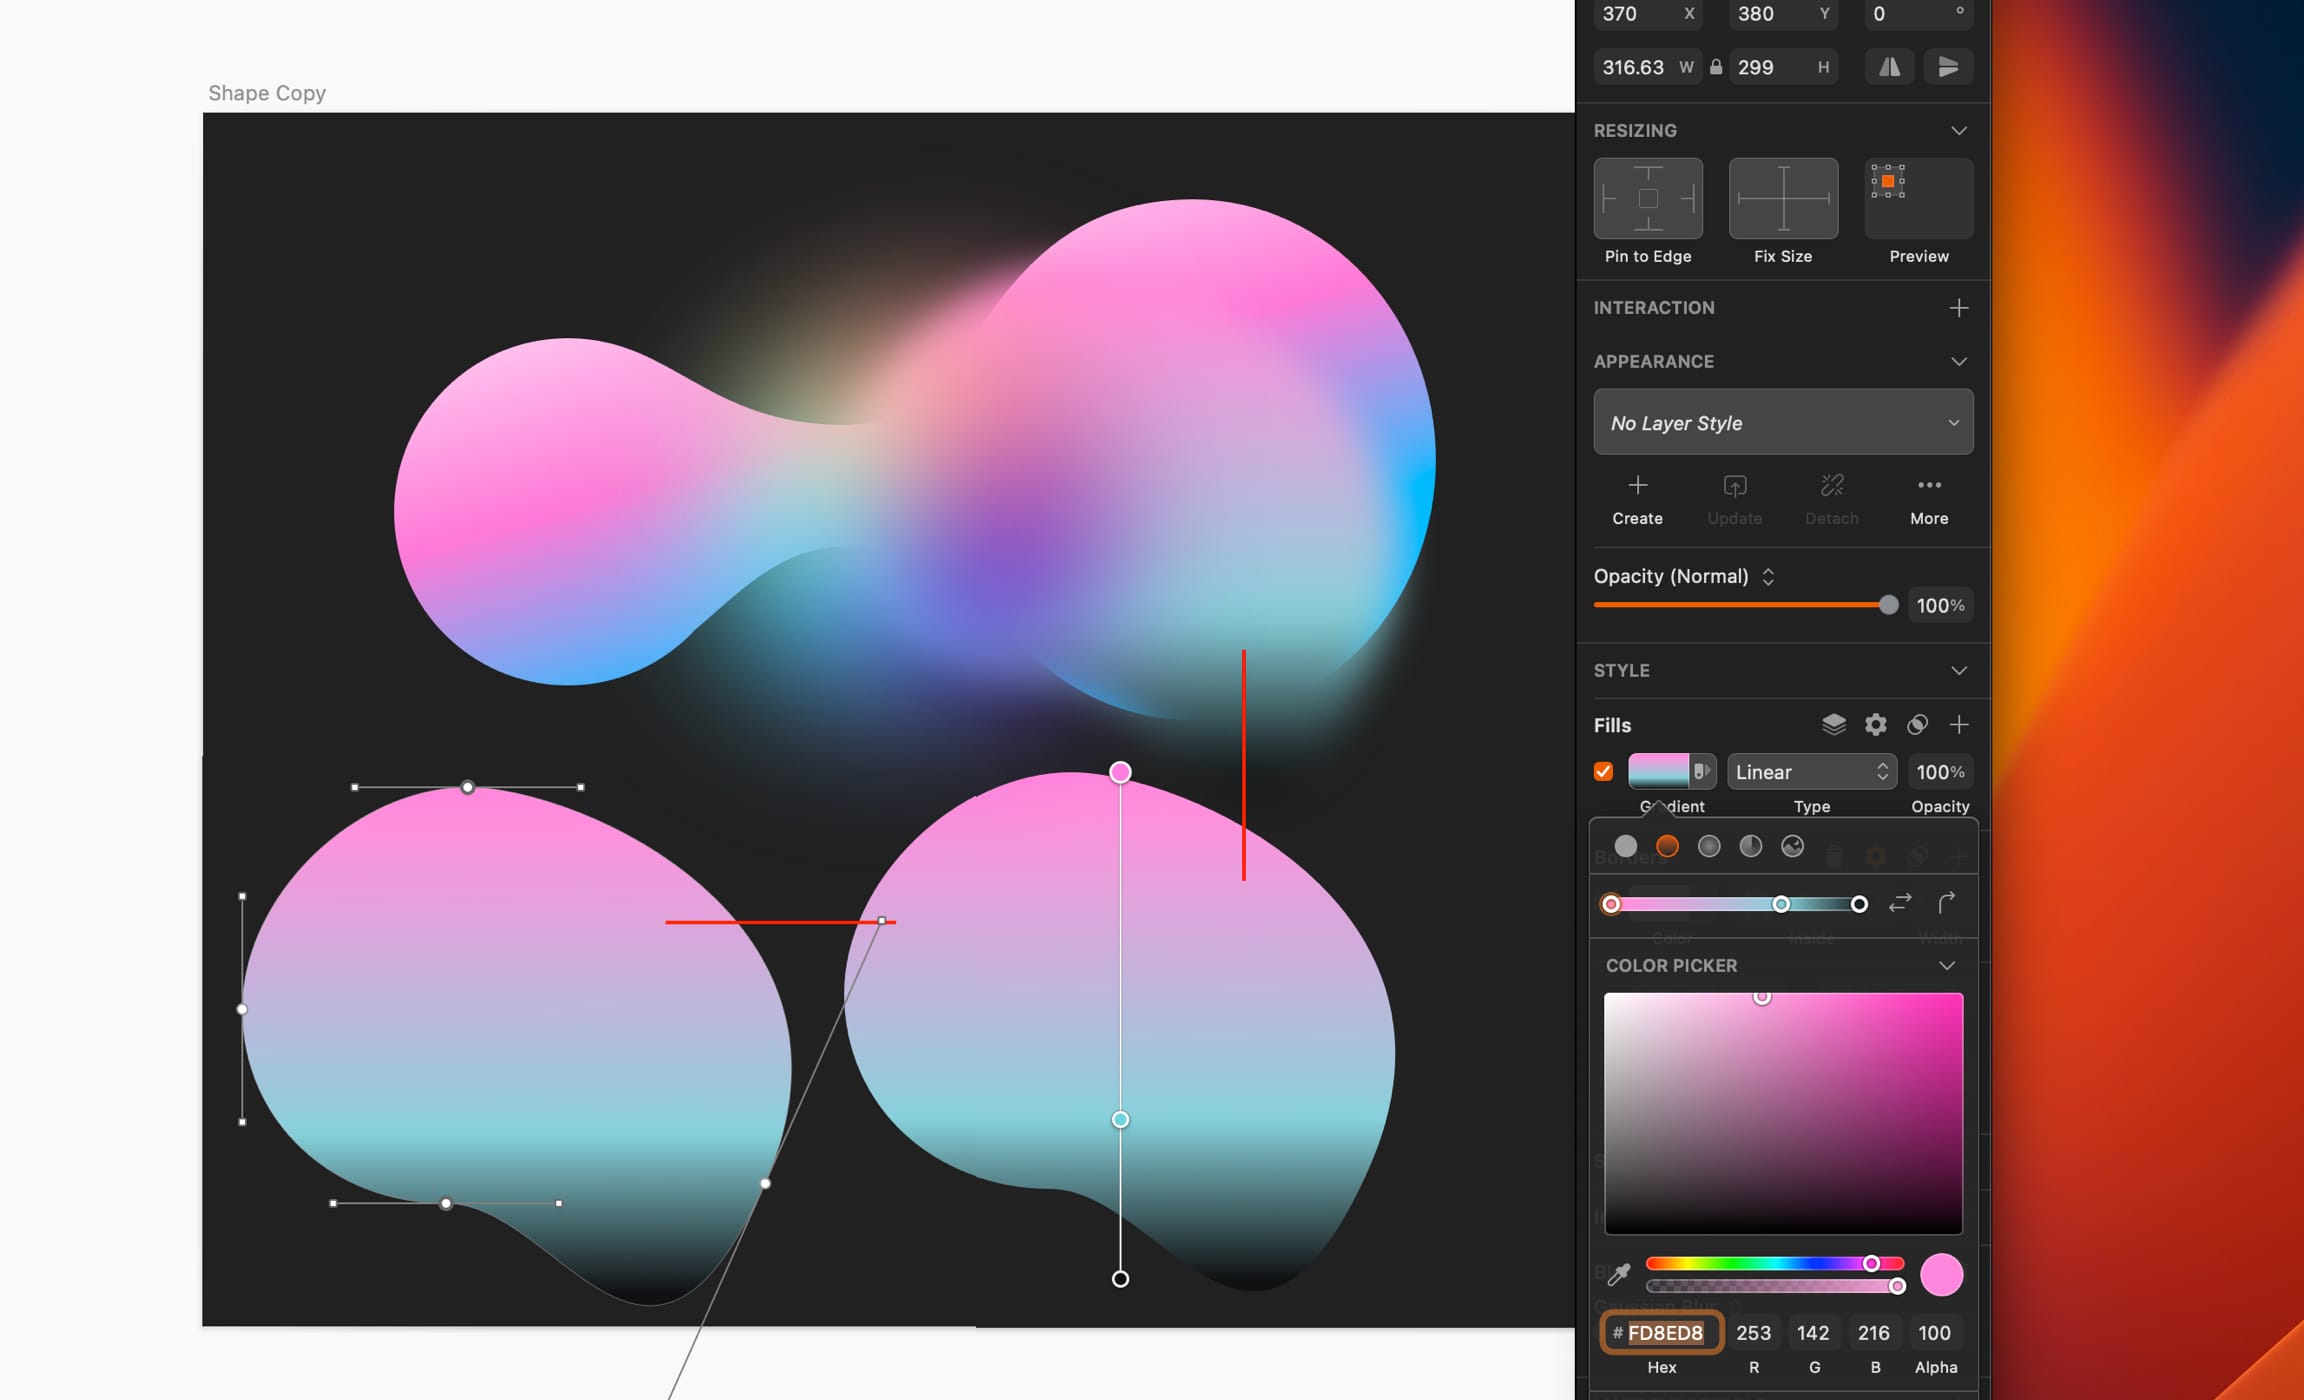Select image pattern fill type icon
The height and width of the screenshot is (1400, 2304).
[x=1792, y=846]
